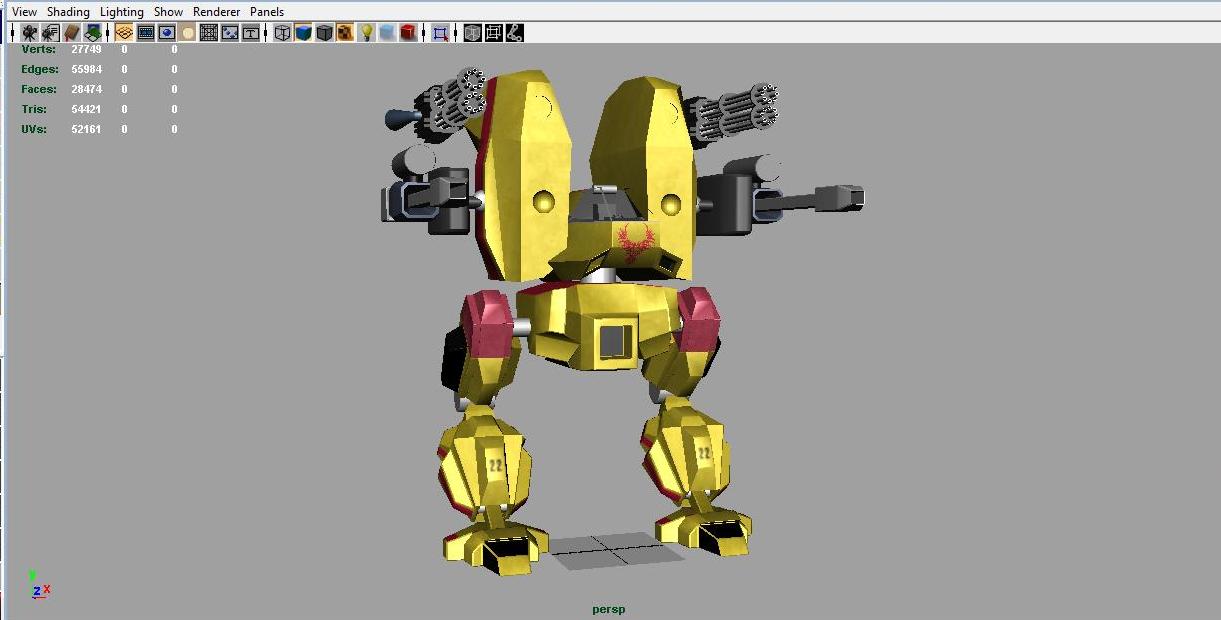The width and height of the screenshot is (1221, 620).
Task: Click the face count 28474
Action: [86, 89]
